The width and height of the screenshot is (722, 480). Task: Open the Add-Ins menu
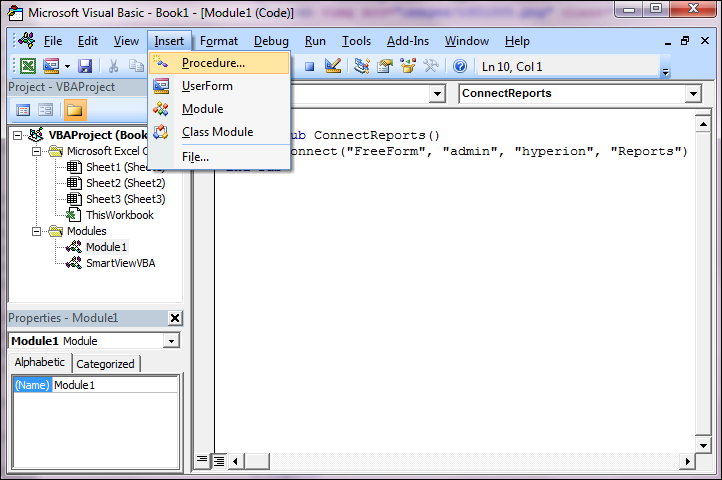408,41
